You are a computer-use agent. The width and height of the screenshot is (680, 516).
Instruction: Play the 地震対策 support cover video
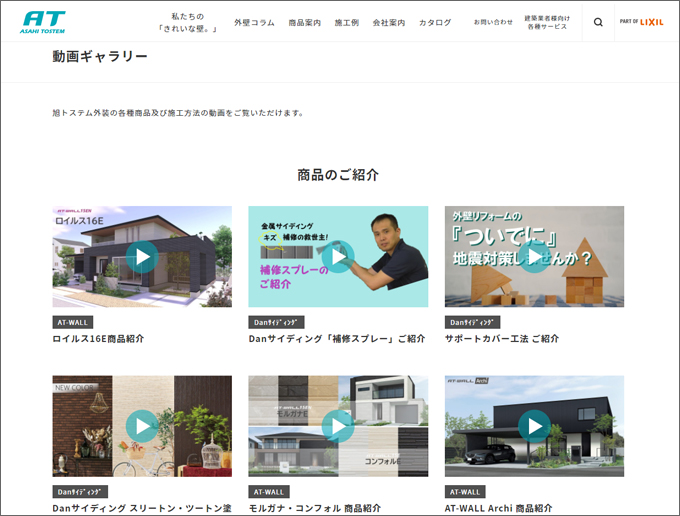[x=534, y=257]
